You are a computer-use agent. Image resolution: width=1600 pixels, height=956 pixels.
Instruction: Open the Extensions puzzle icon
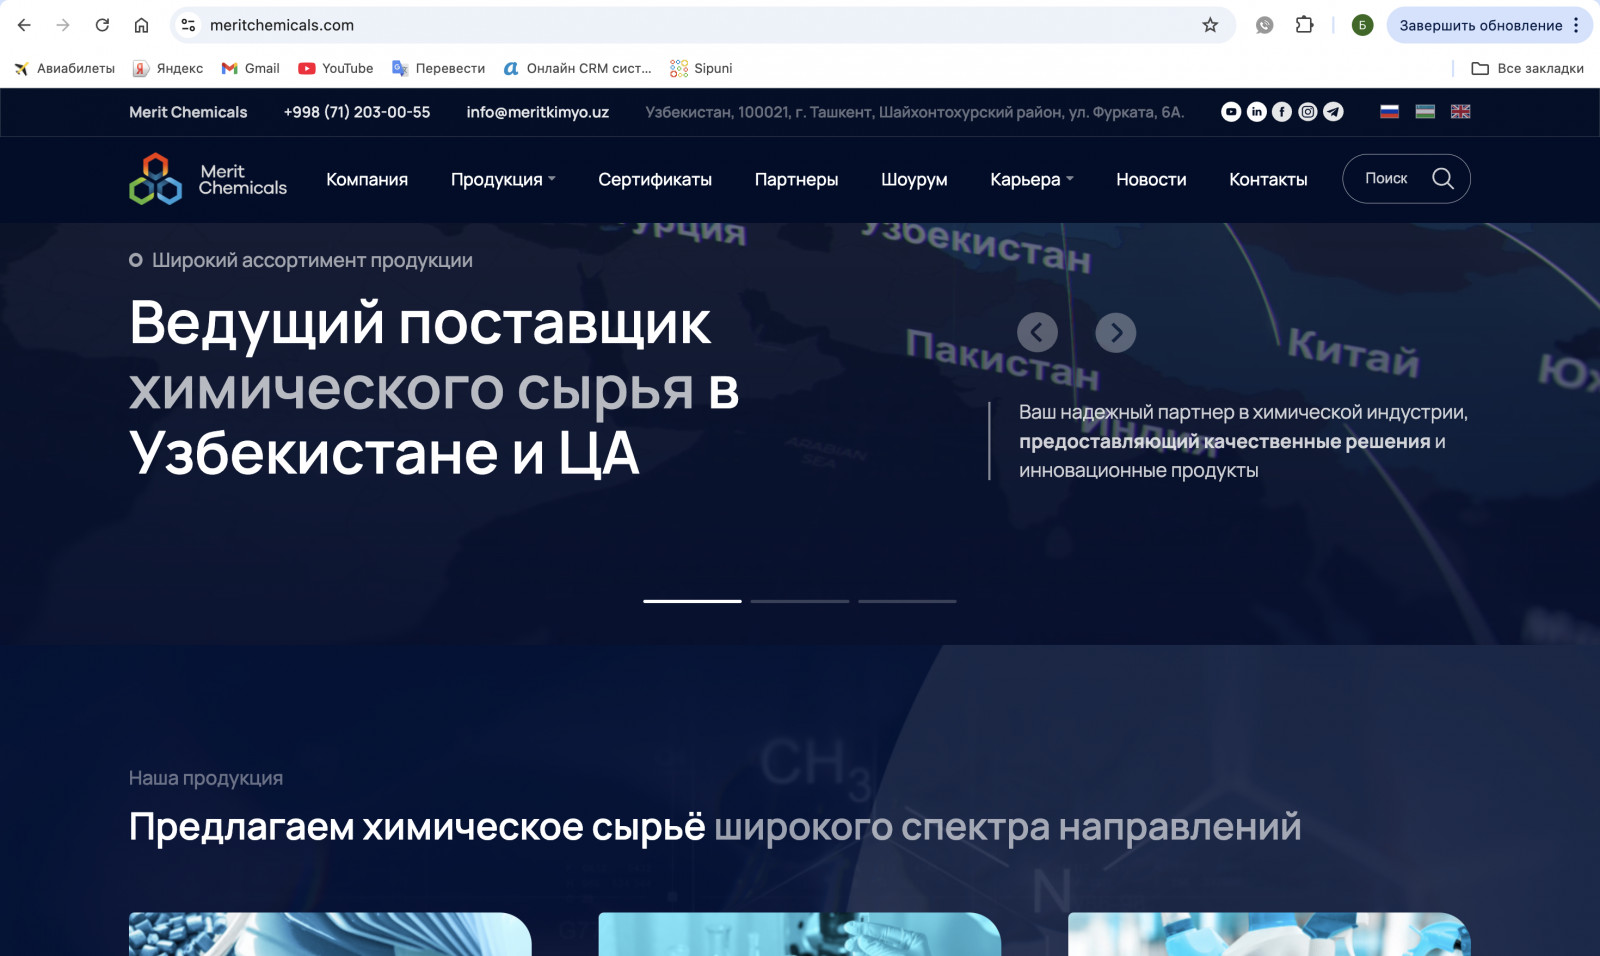tap(1304, 25)
